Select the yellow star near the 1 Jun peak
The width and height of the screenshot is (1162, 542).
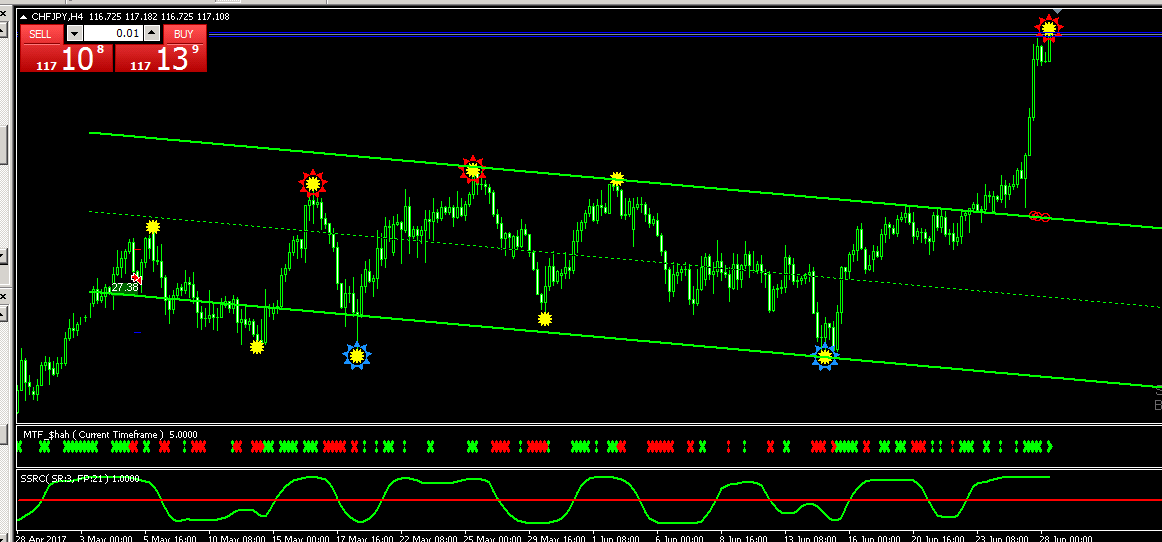pyautogui.click(x=617, y=179)
